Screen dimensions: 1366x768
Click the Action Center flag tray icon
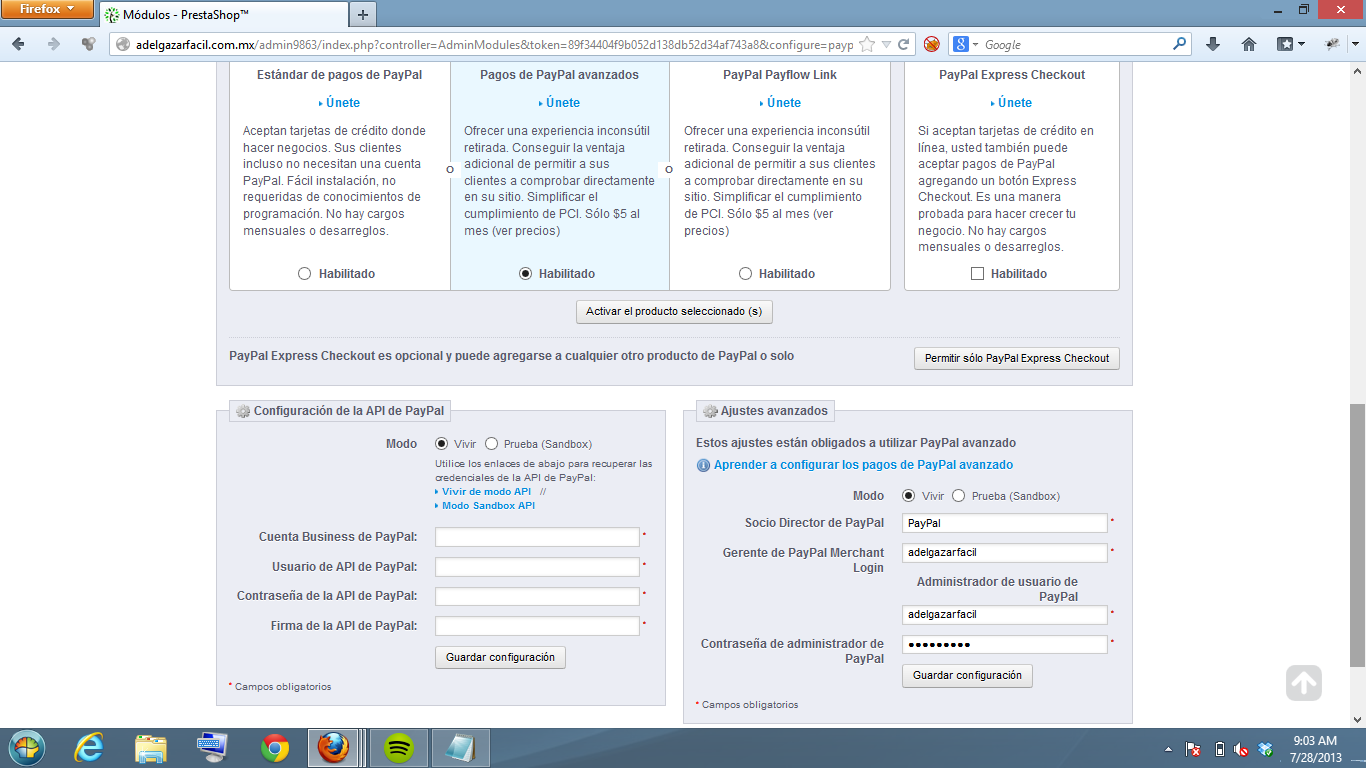click(x=1193, y=749)
